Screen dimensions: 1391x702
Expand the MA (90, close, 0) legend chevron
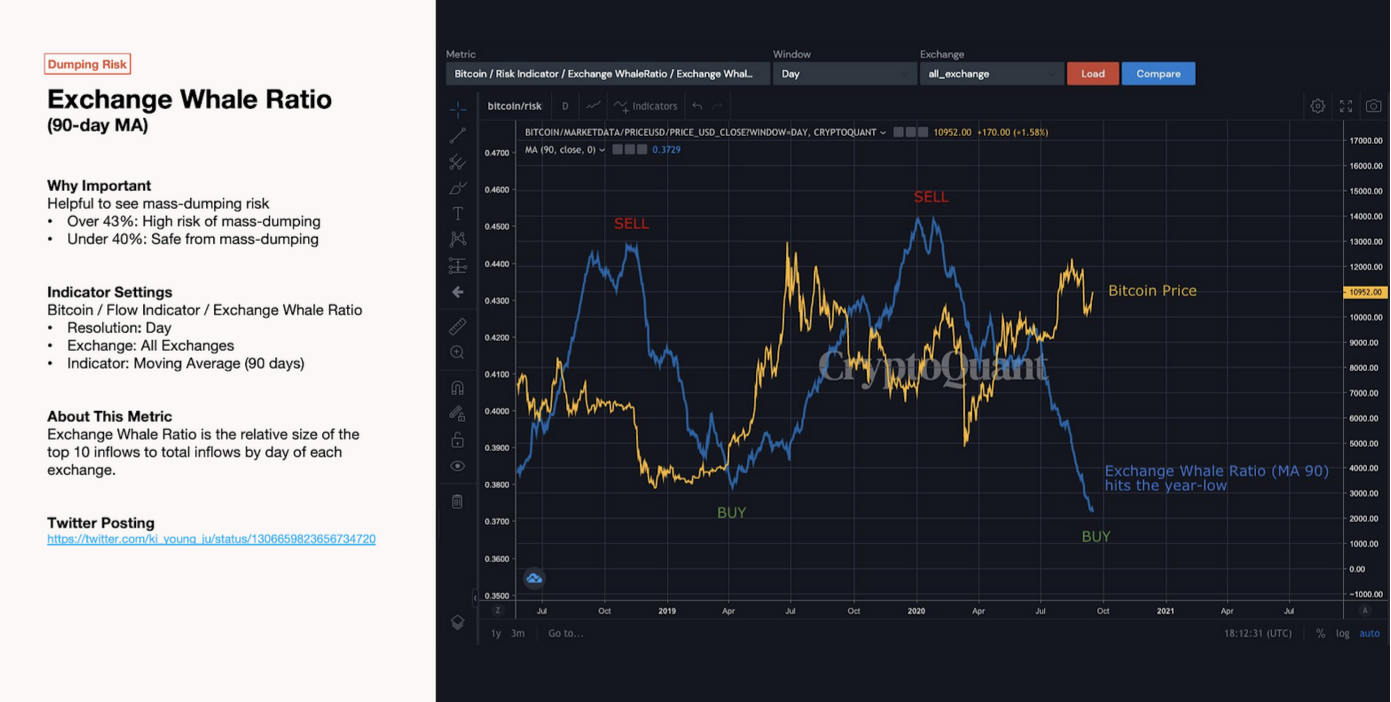pos(602,150)
